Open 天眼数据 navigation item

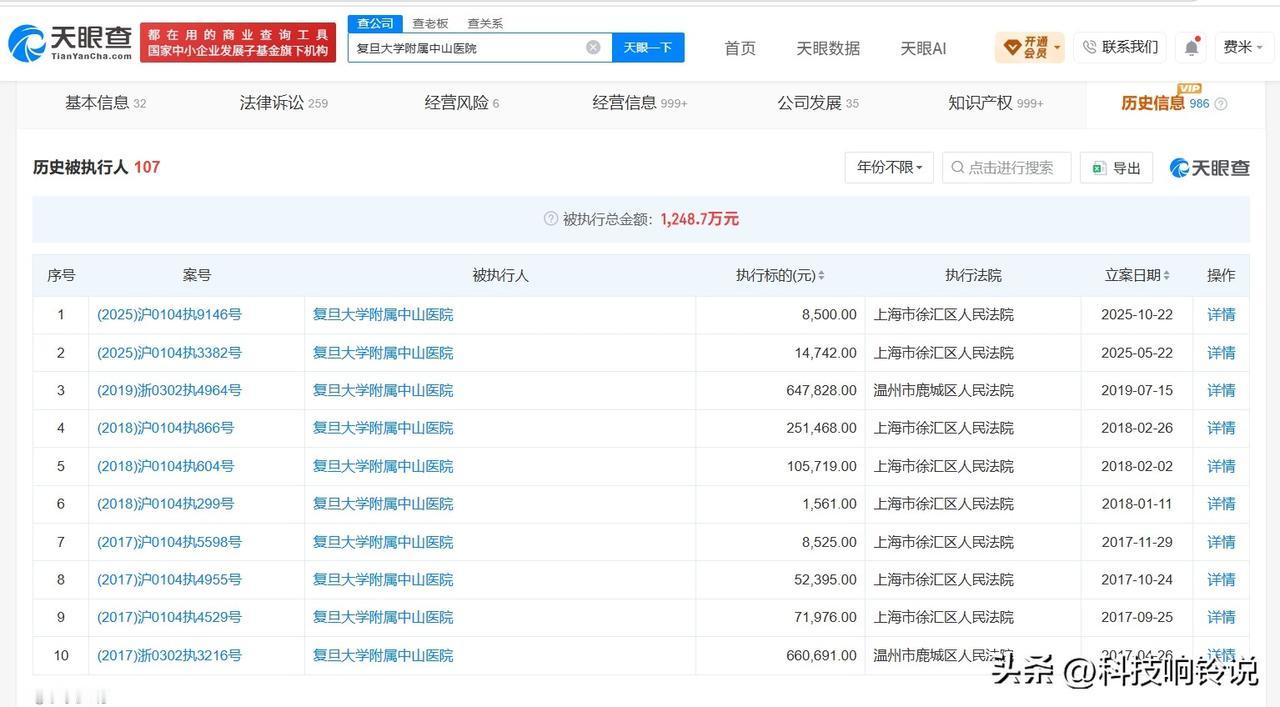click(828, 48)
